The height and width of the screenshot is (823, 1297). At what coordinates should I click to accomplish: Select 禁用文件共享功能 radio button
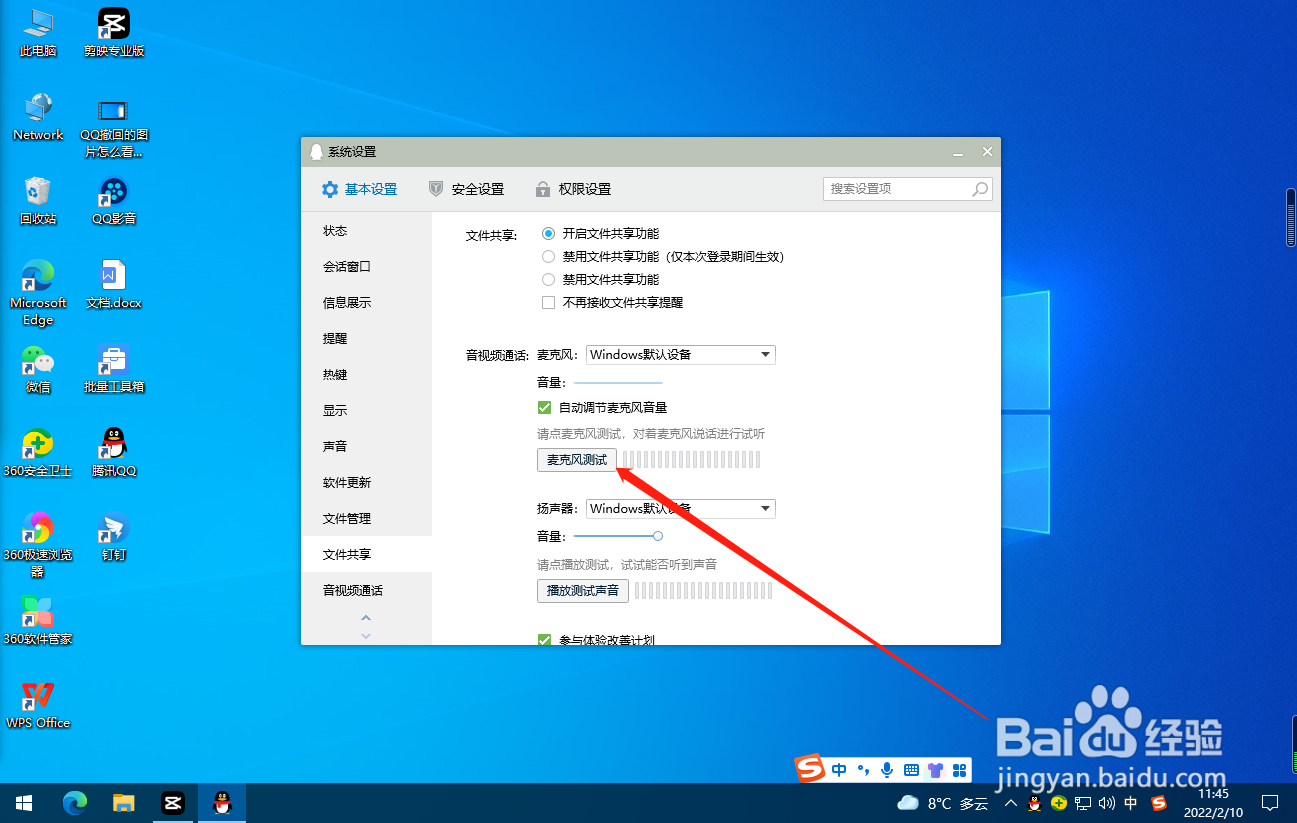pos(548,279)
